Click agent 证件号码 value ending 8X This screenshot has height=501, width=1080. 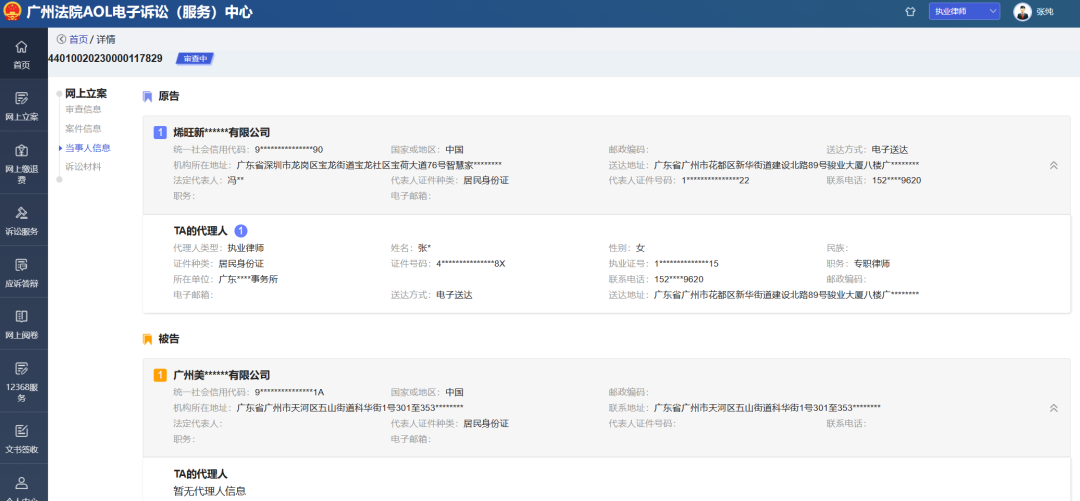pos(471,263)
